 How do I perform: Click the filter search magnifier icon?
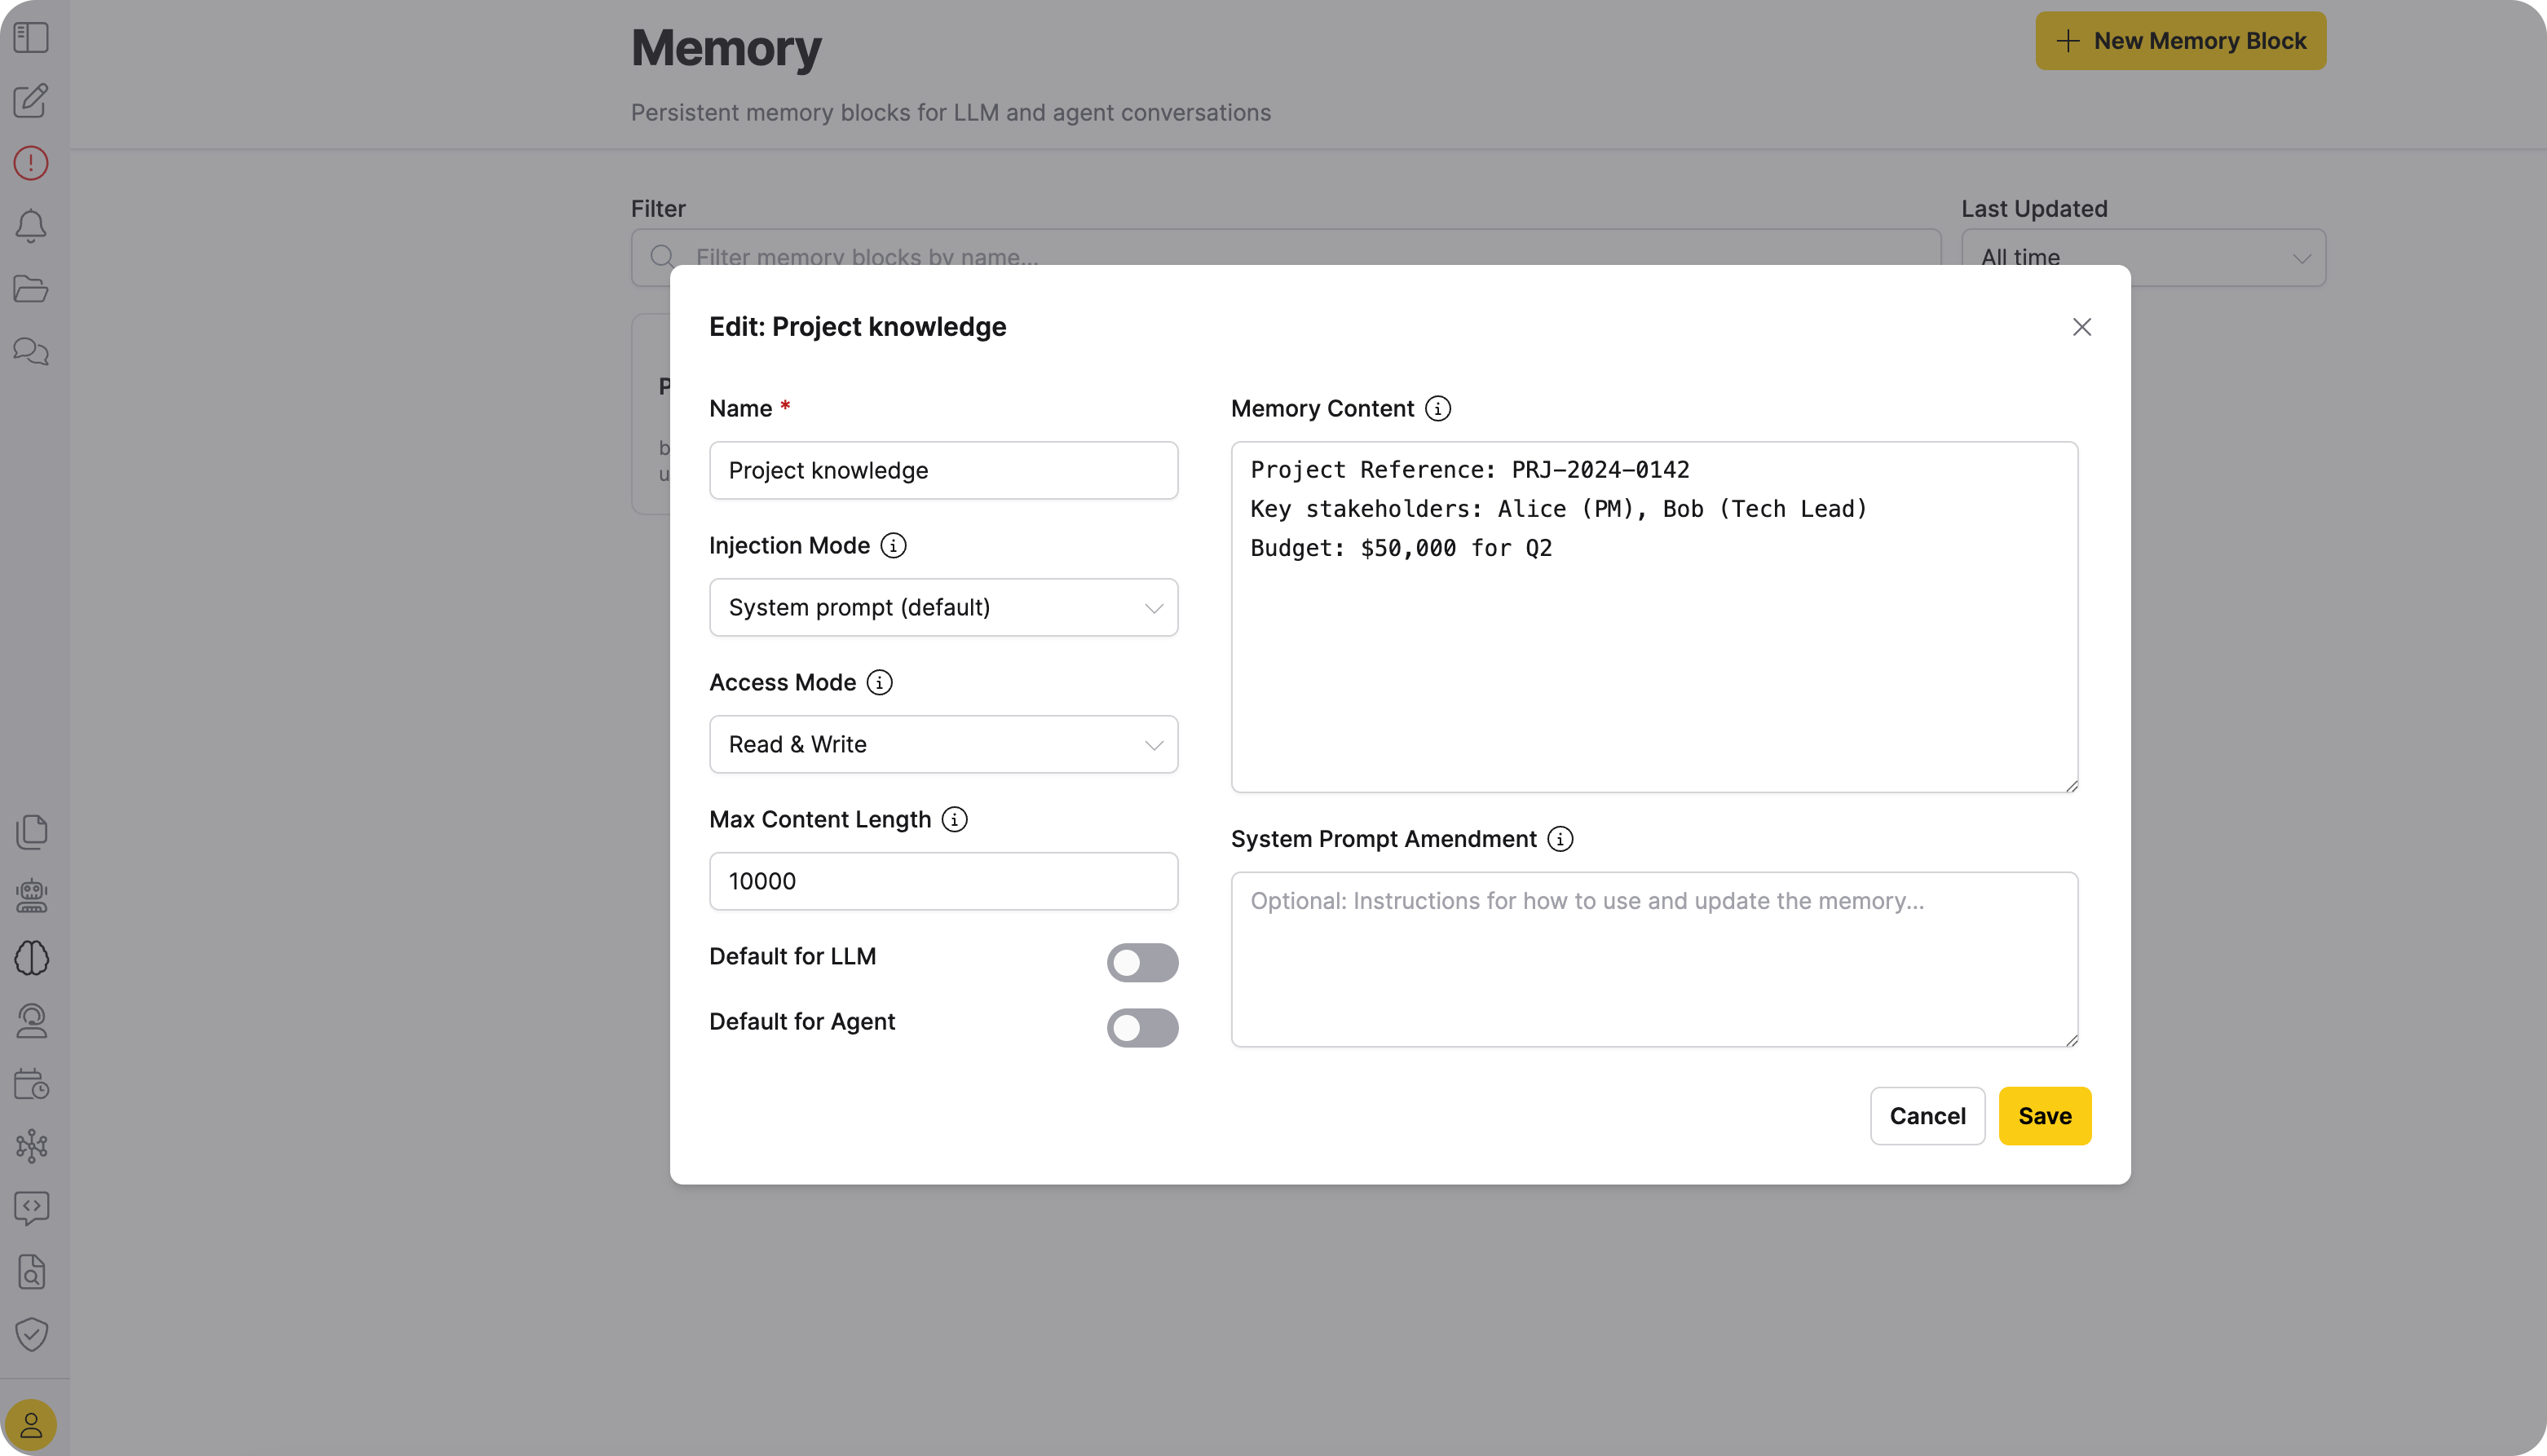(x=662, y=257)
